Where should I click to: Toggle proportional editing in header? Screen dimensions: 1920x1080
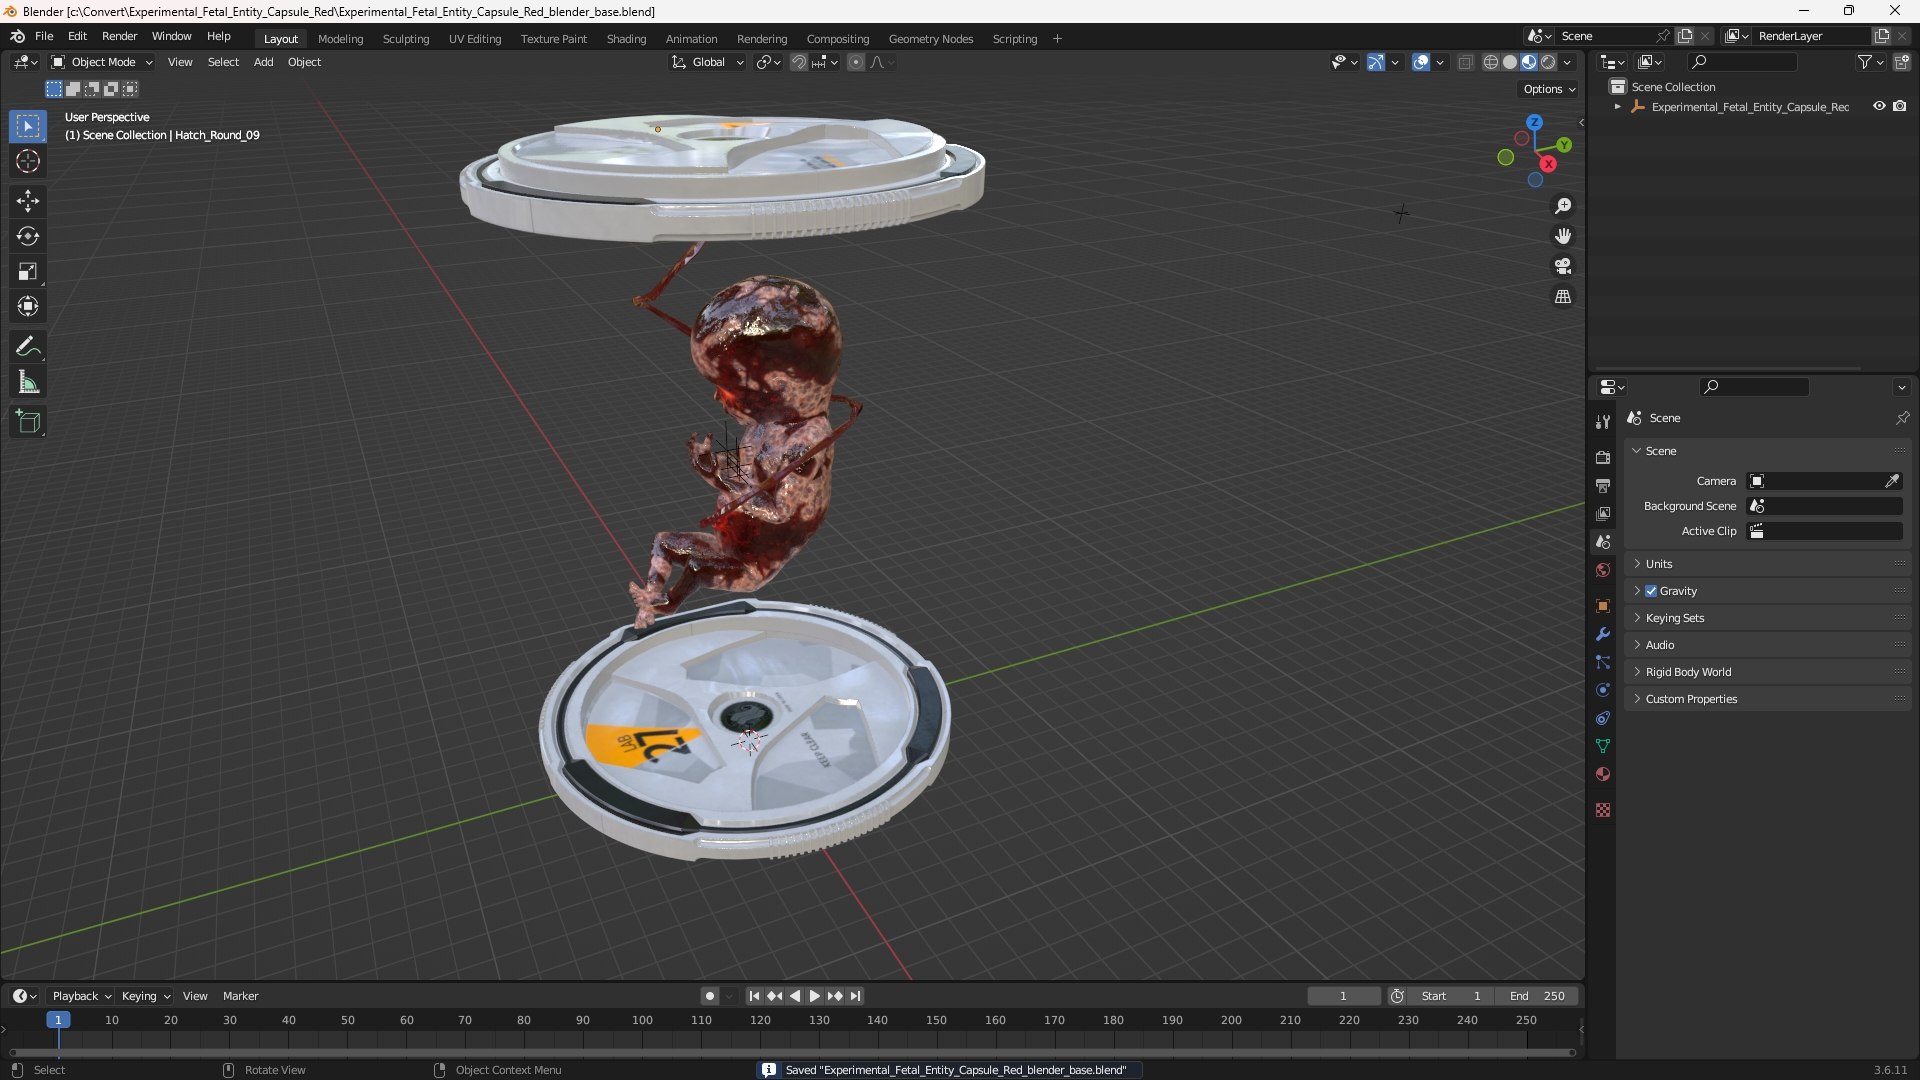coord(856,62)
